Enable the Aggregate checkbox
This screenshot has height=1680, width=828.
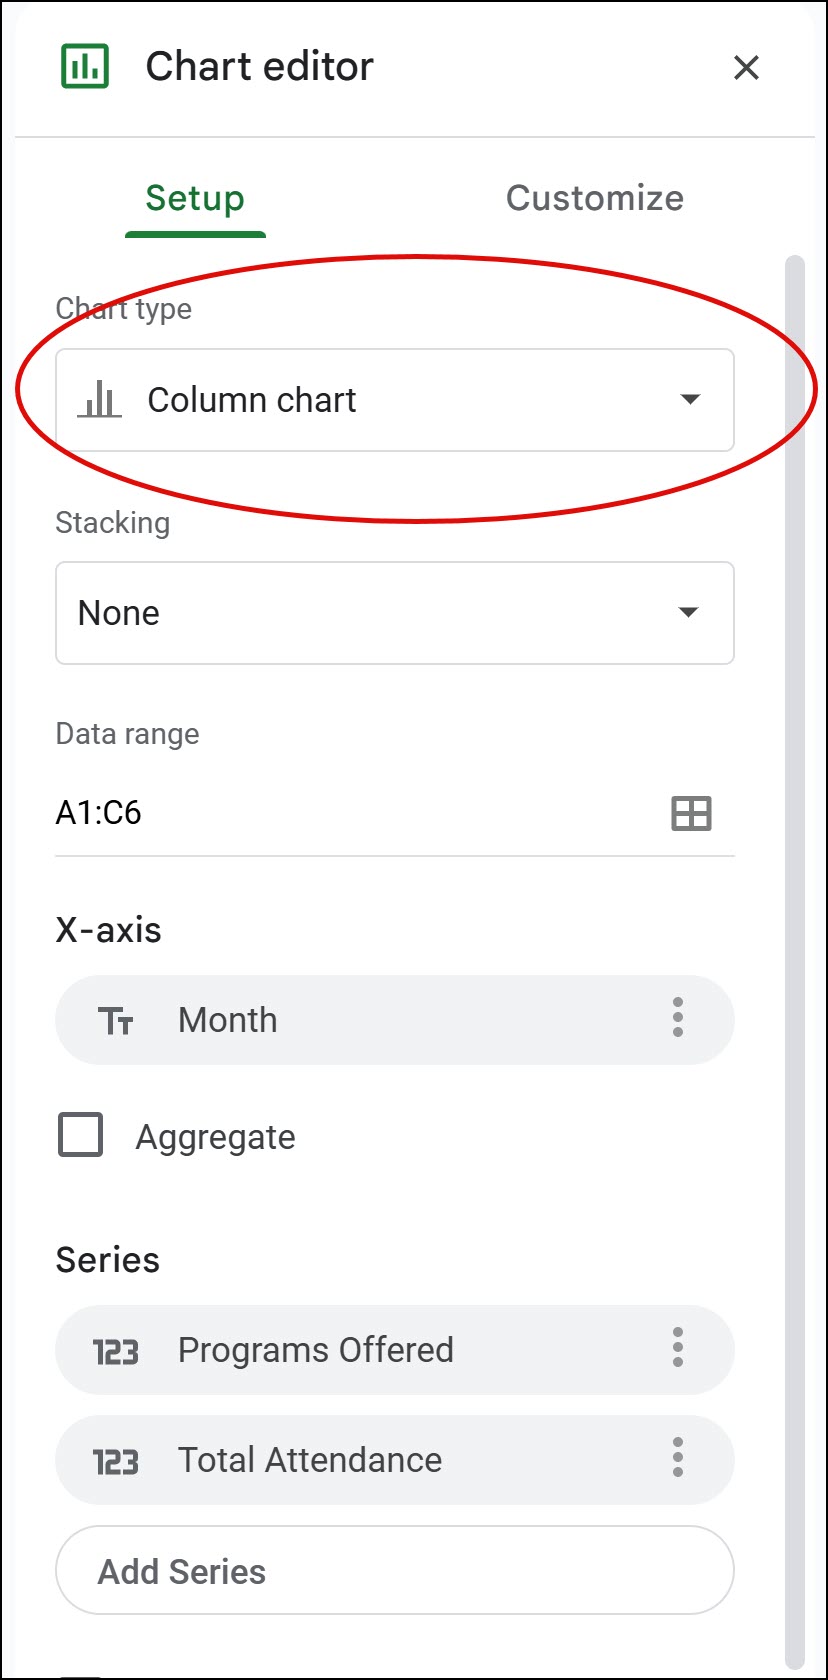pyautogui.click(x=80, y=1135)
